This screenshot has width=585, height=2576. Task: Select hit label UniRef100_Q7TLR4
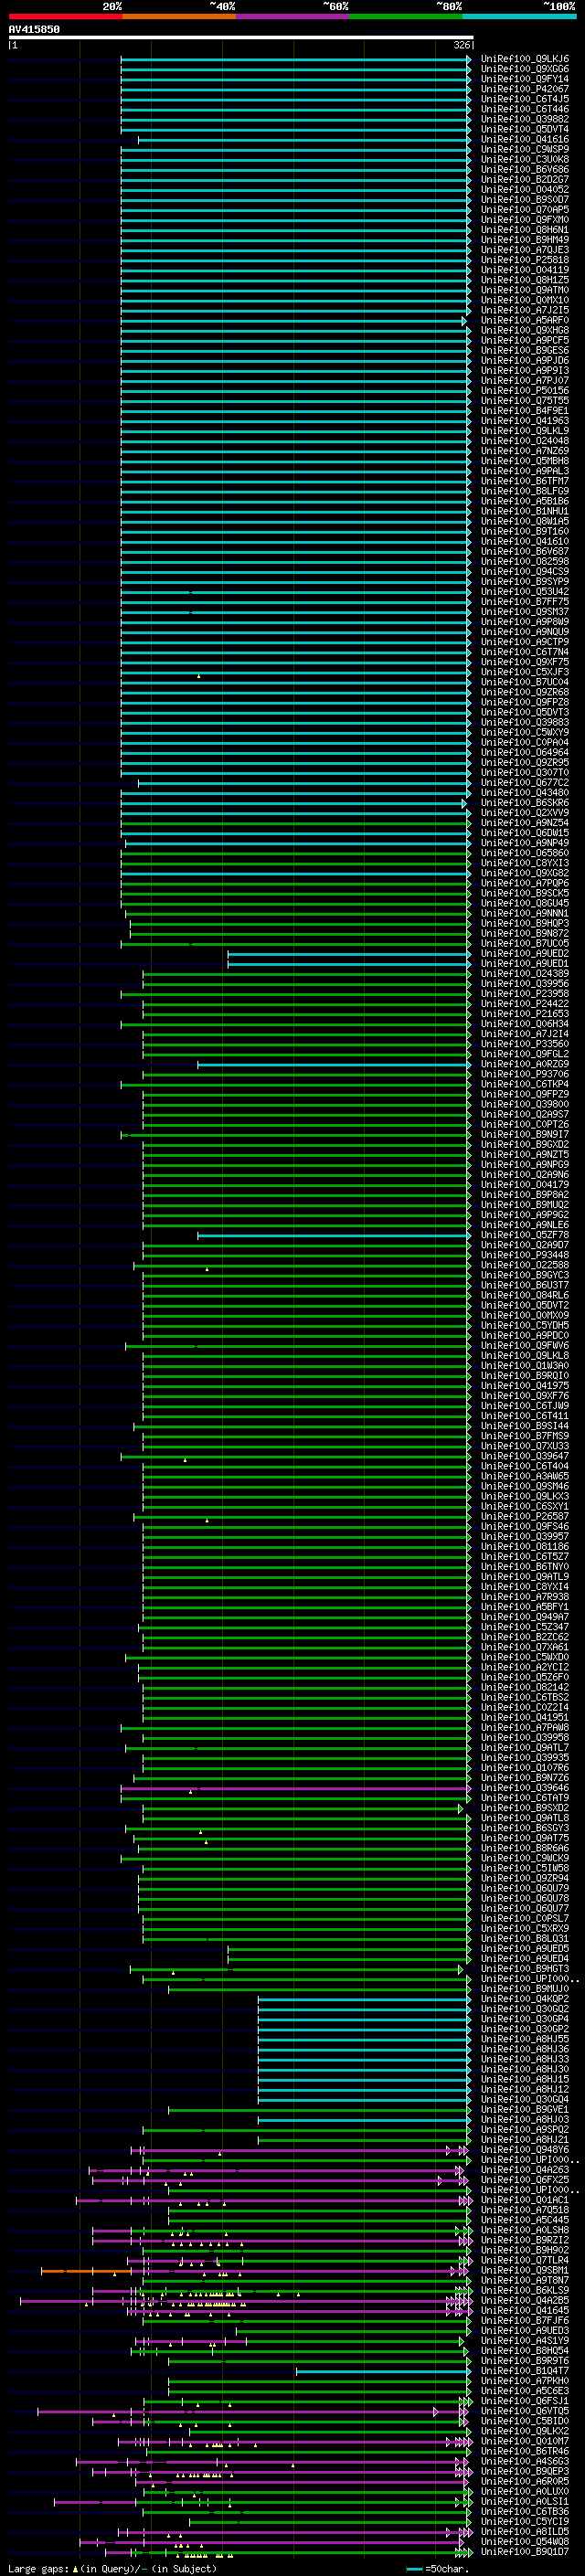click(x=525, y=2259)
